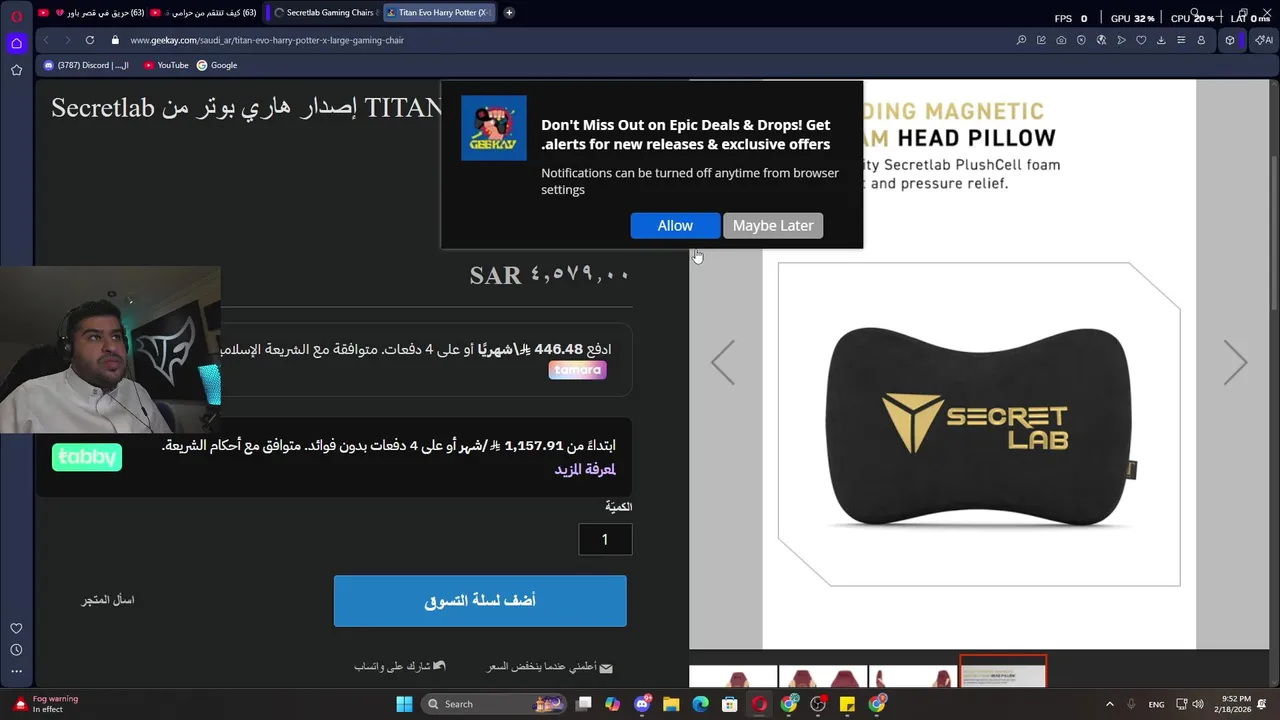Image resolution: width=1280 pixels, height=720 pixels.
Task: Open Microsoft Store from taskbar
Action: (730, 704)
